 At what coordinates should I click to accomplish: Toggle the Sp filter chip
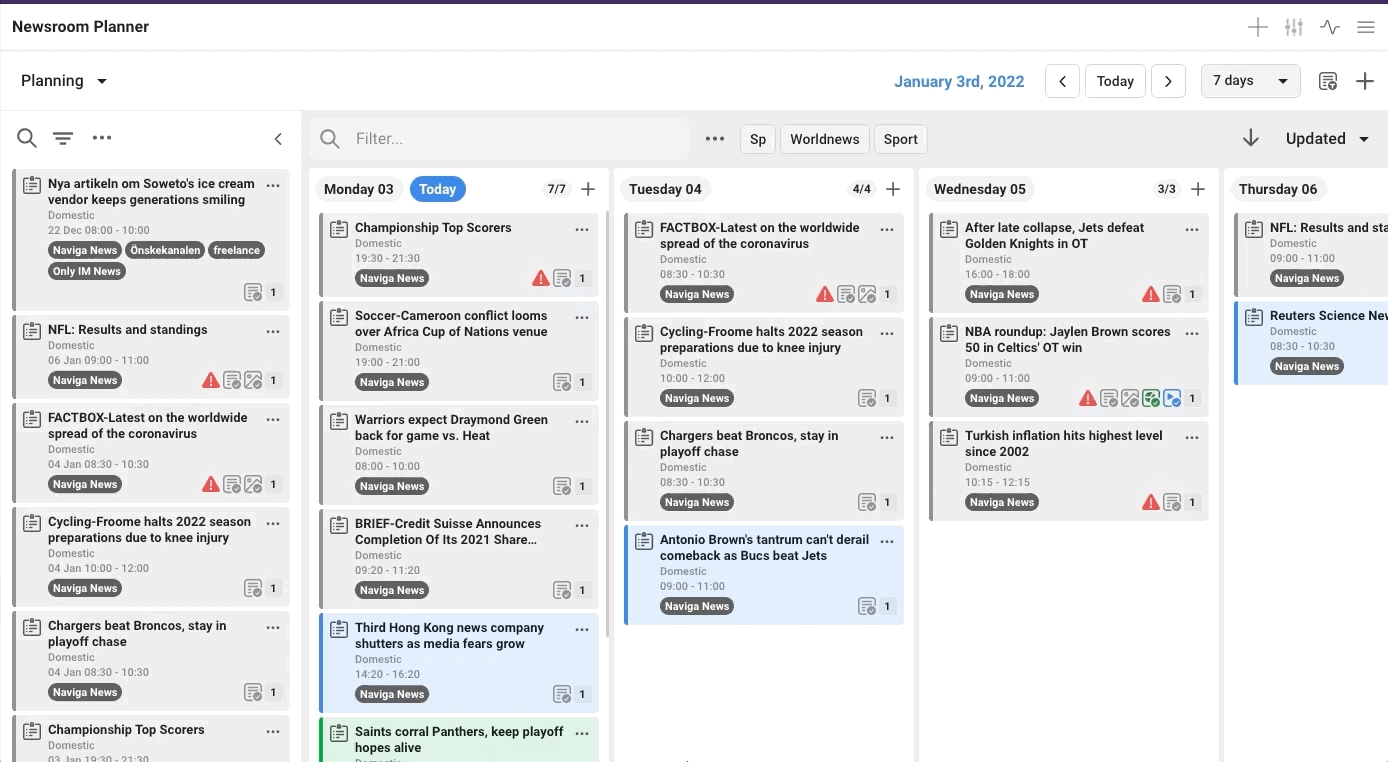(758, 139)
